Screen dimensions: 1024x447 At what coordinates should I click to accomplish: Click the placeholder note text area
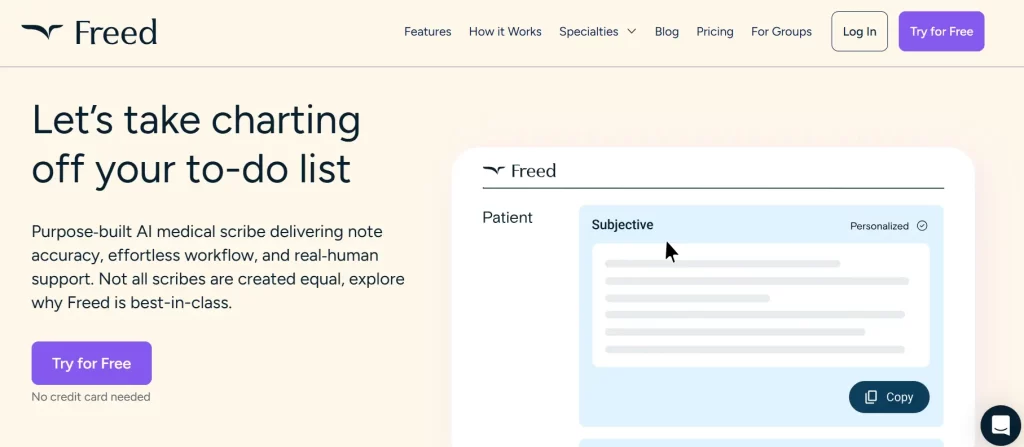click(x=760, y=306)
